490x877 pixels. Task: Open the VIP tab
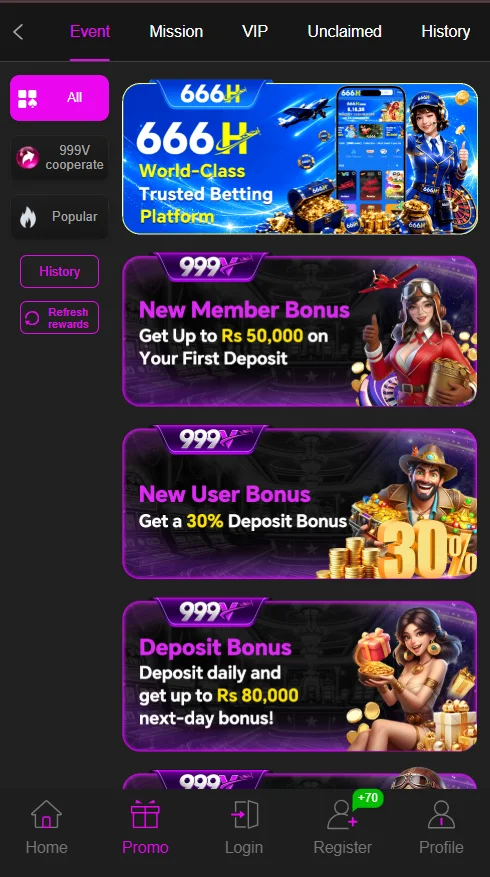coord(255,31)
